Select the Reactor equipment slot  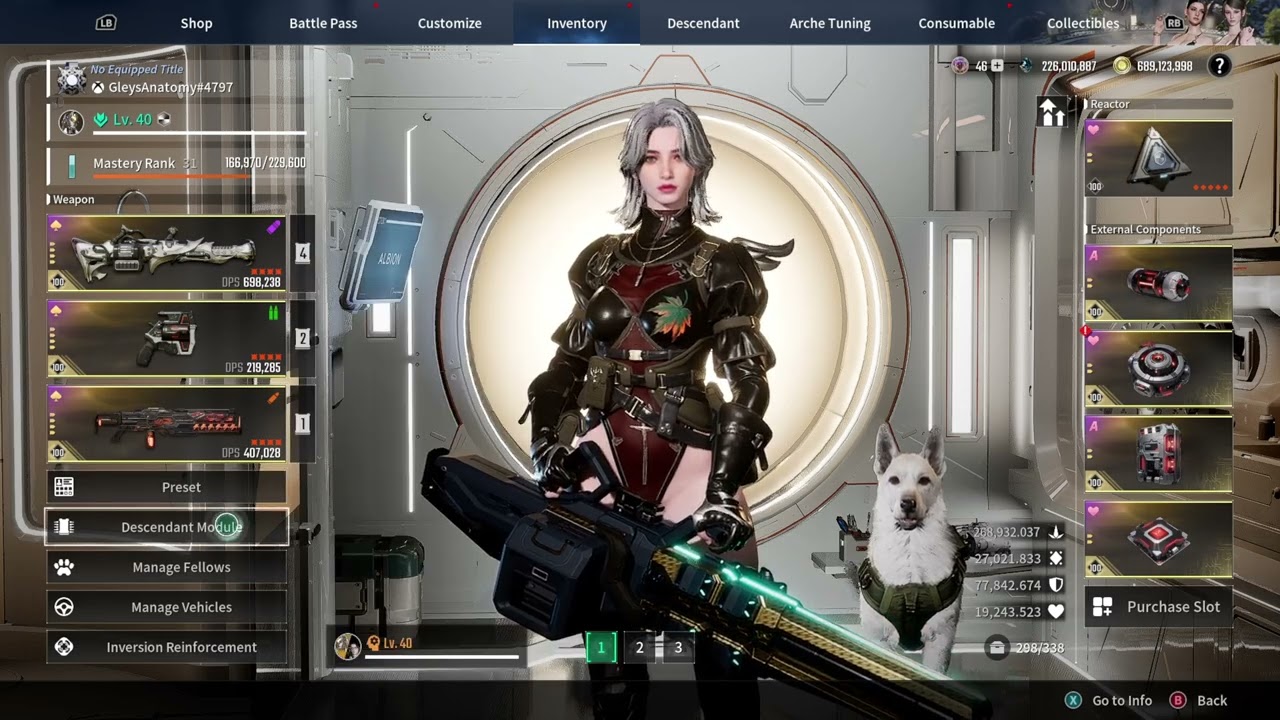point(1158,158)
